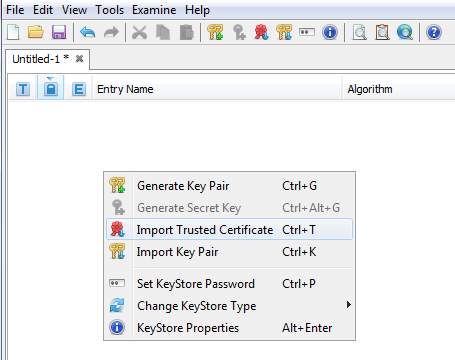Choose Import Trusted Certificate menu entry
Image resolution: width=455 pixels, height=360 pixels.
229,229
